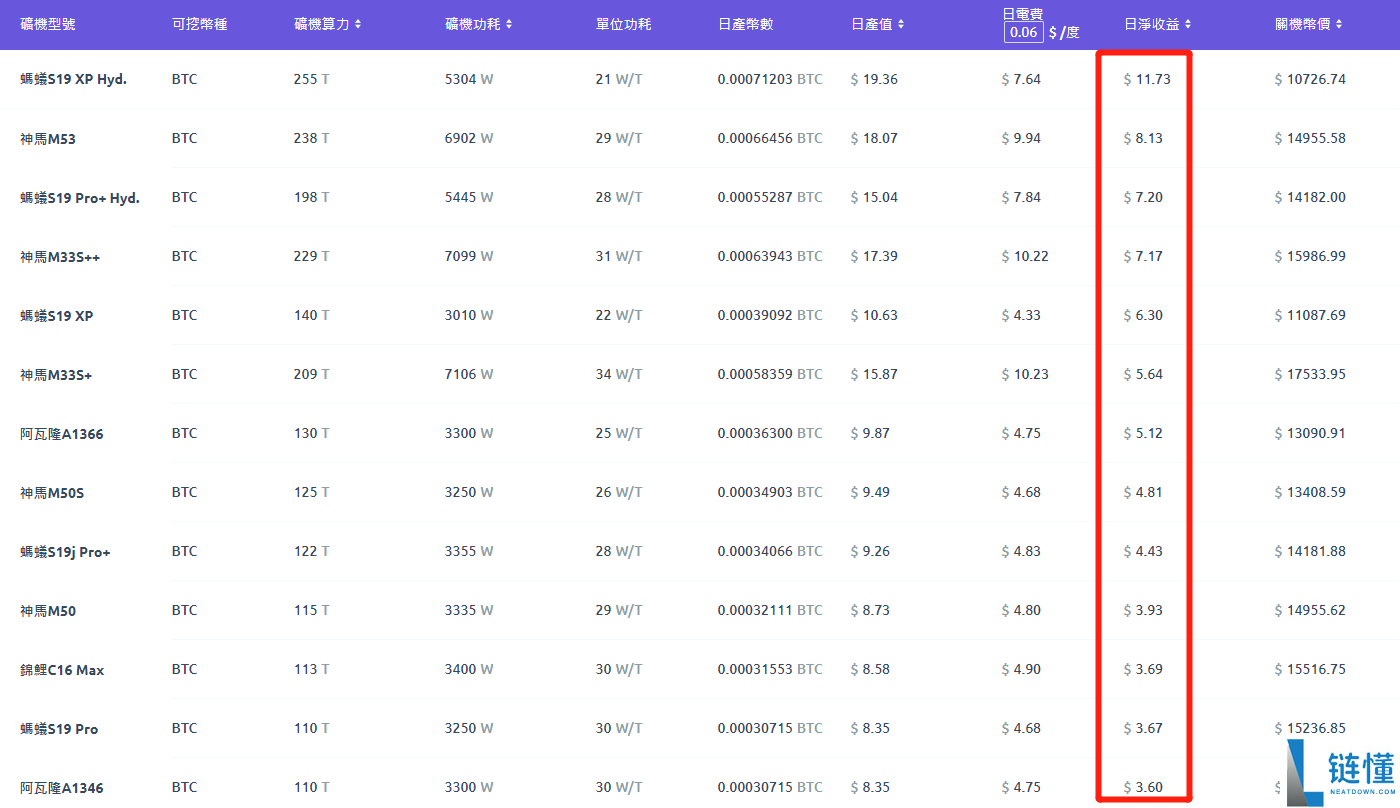Select the 255 T hashrate cell

point(312,79)
